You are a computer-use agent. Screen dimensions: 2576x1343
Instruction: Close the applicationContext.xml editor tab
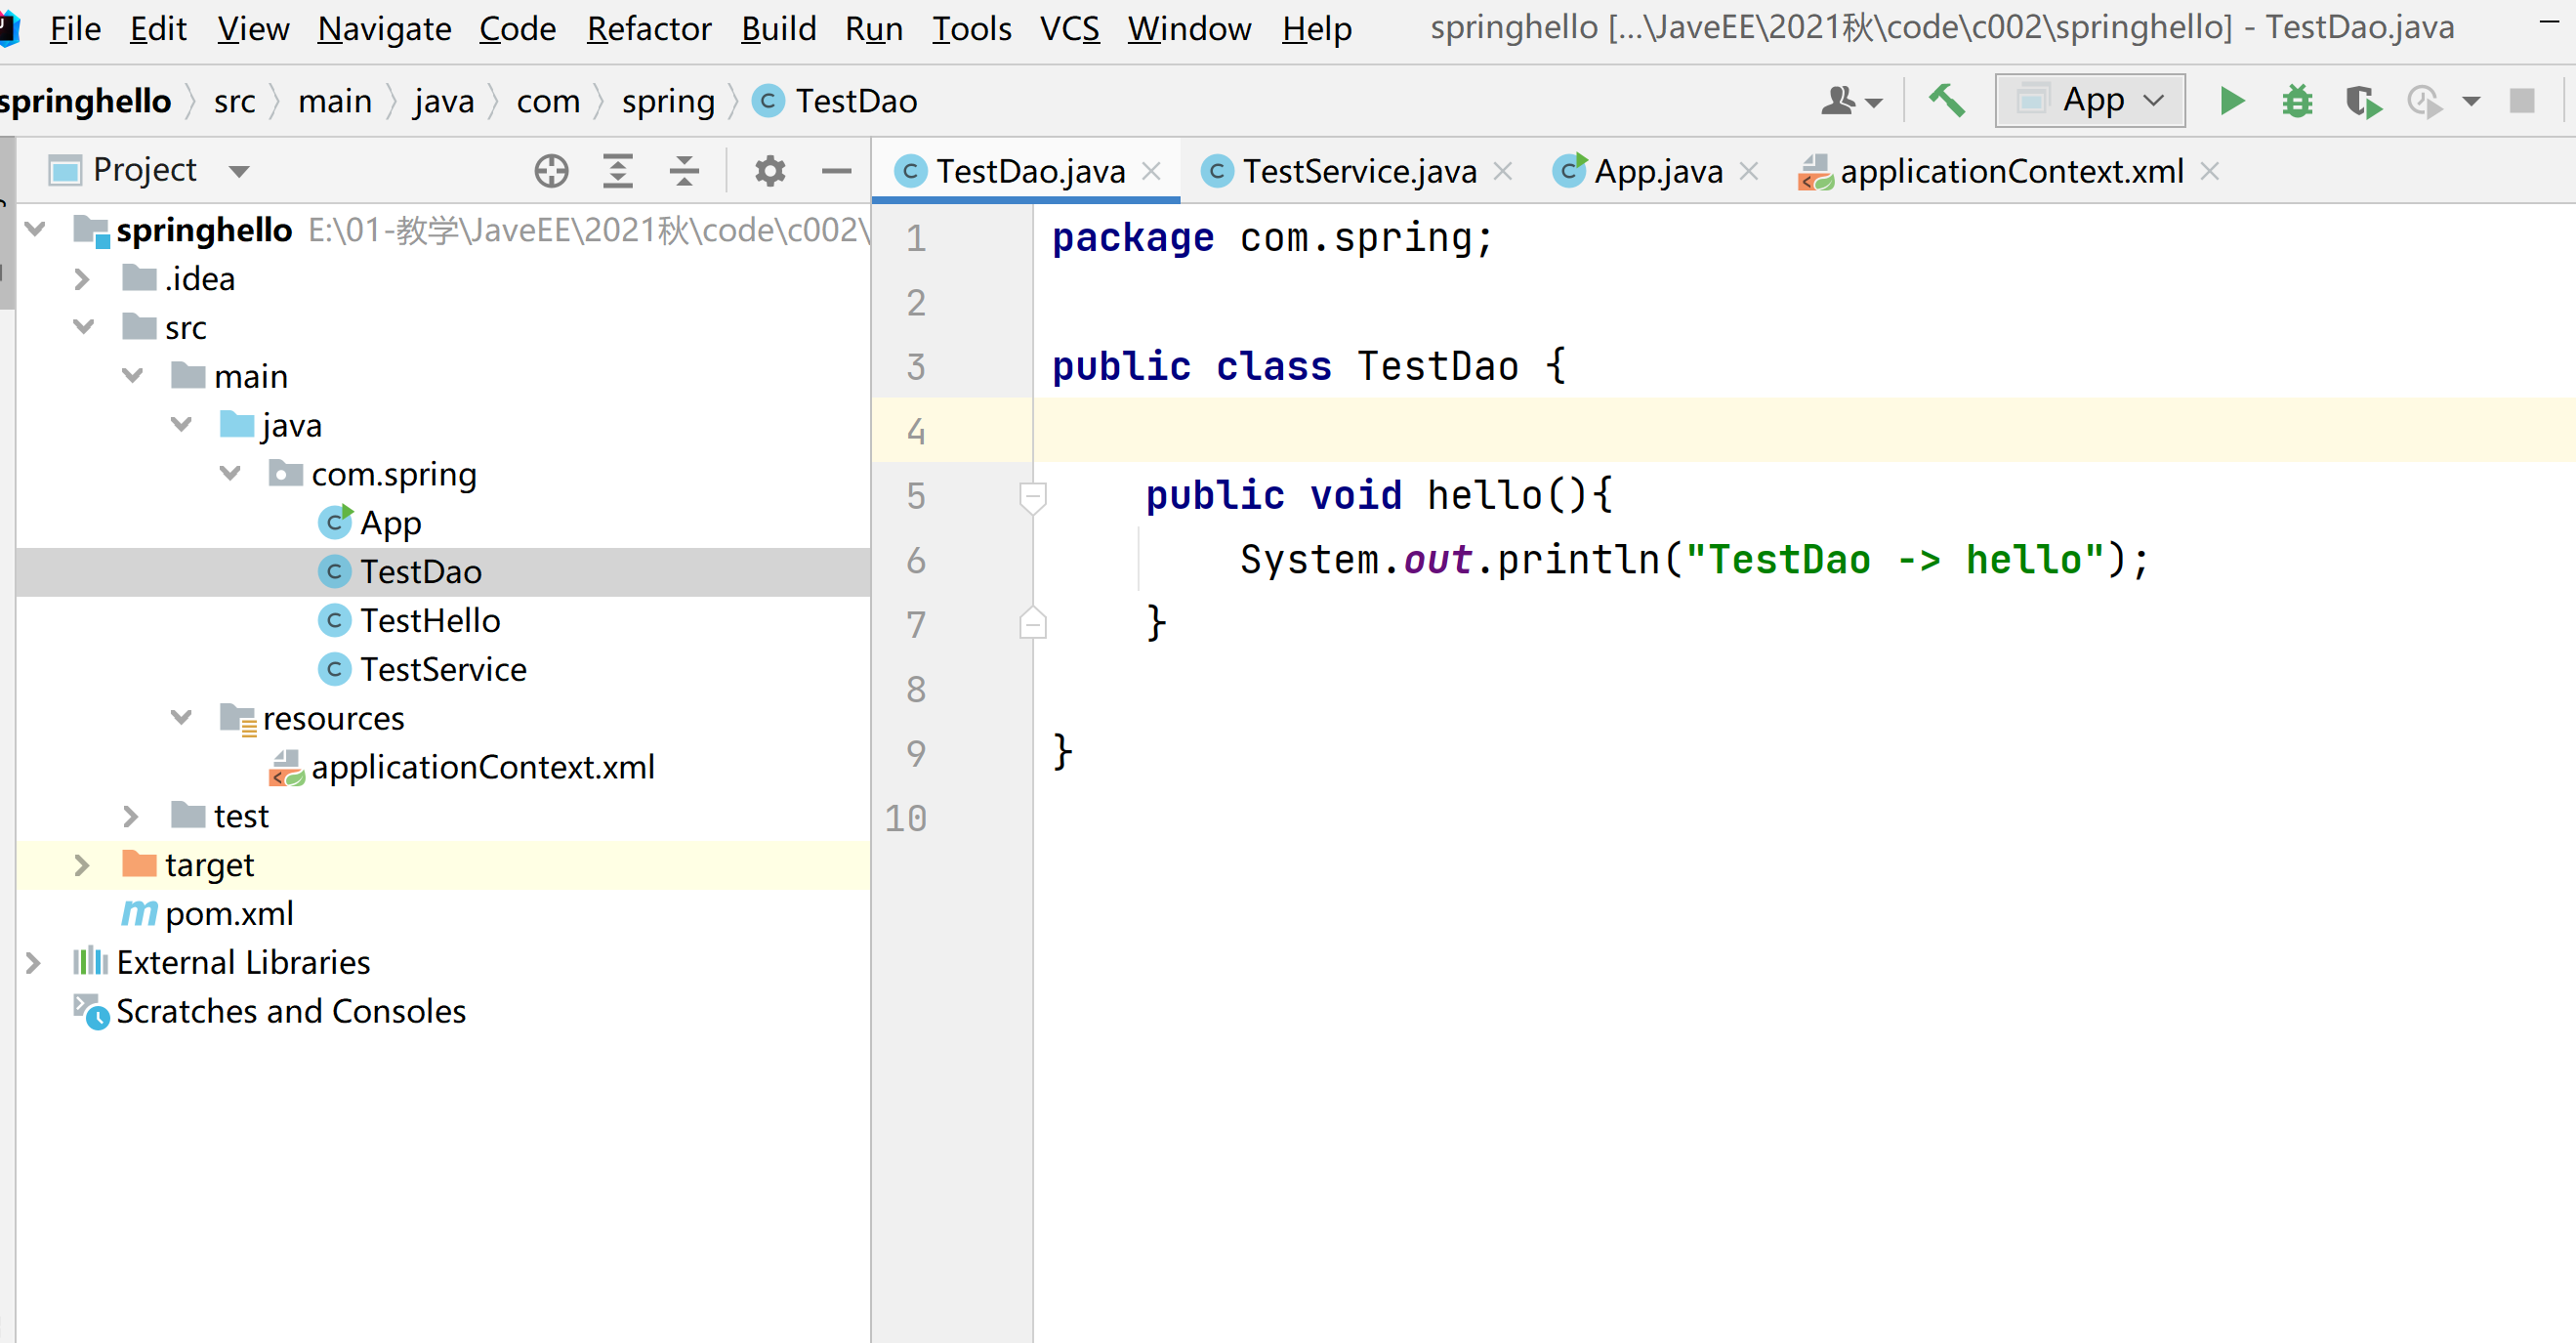pos(2210,172)
